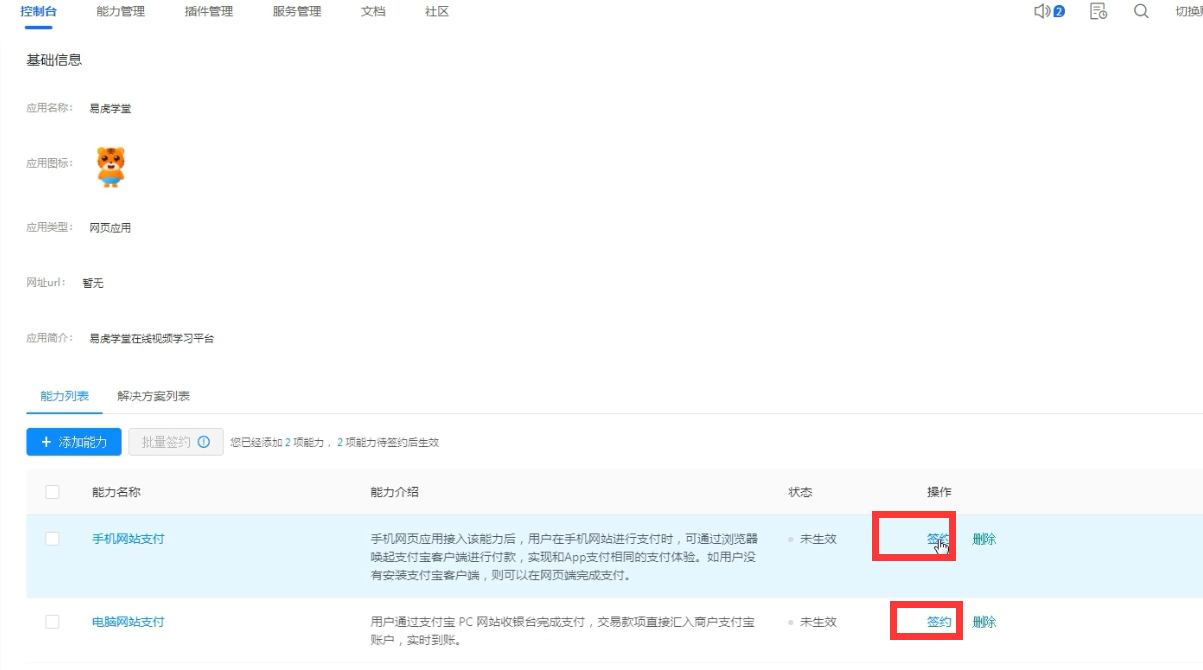
Task: Delete the 电脑网站支付 capability via 删除
Action: click(985, 621)
